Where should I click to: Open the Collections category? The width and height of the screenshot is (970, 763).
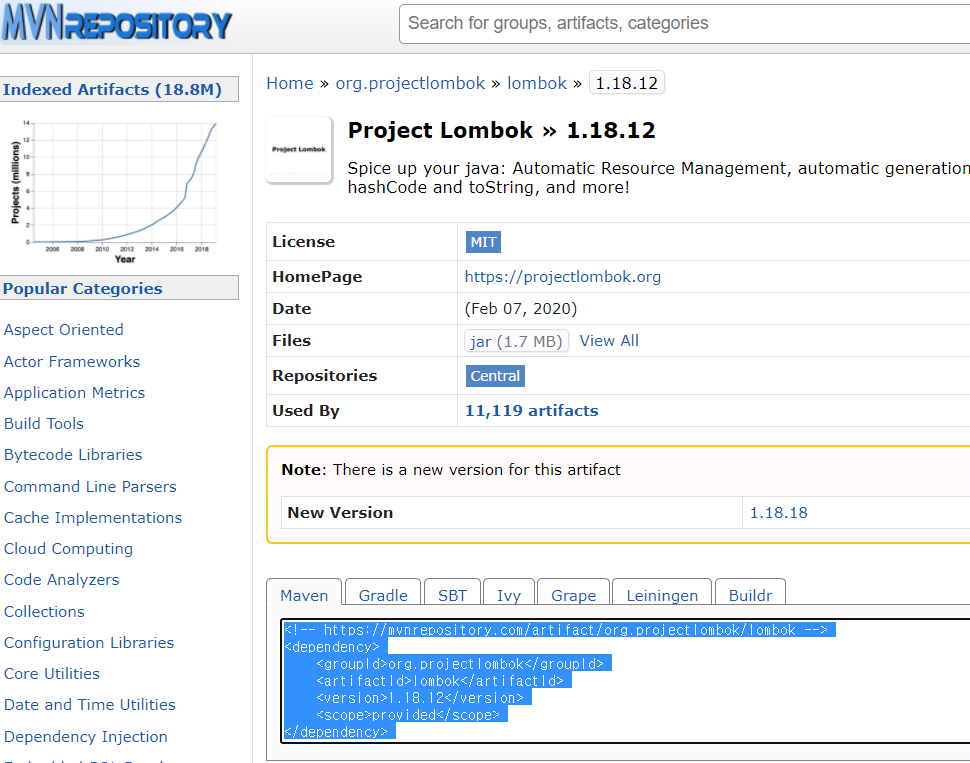[44, 611]
